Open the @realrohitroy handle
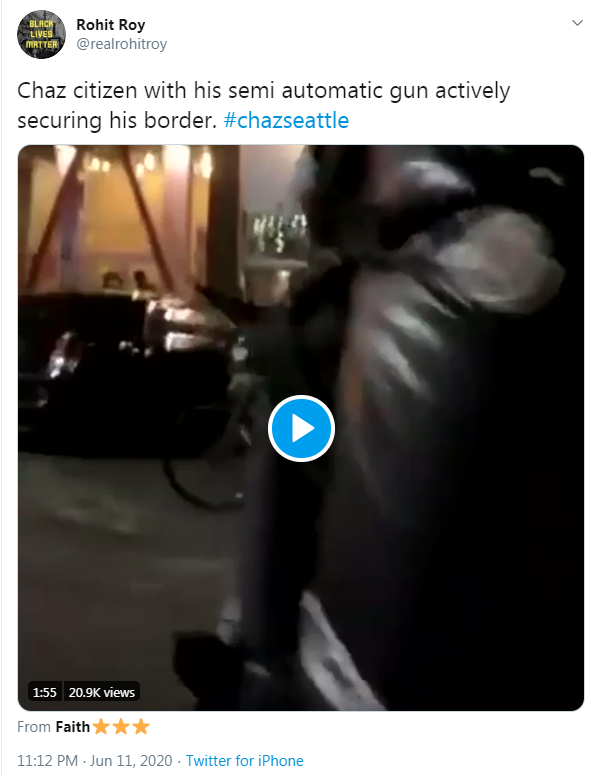The width and height of the screenshot is (596, 775). click(122, 44)
